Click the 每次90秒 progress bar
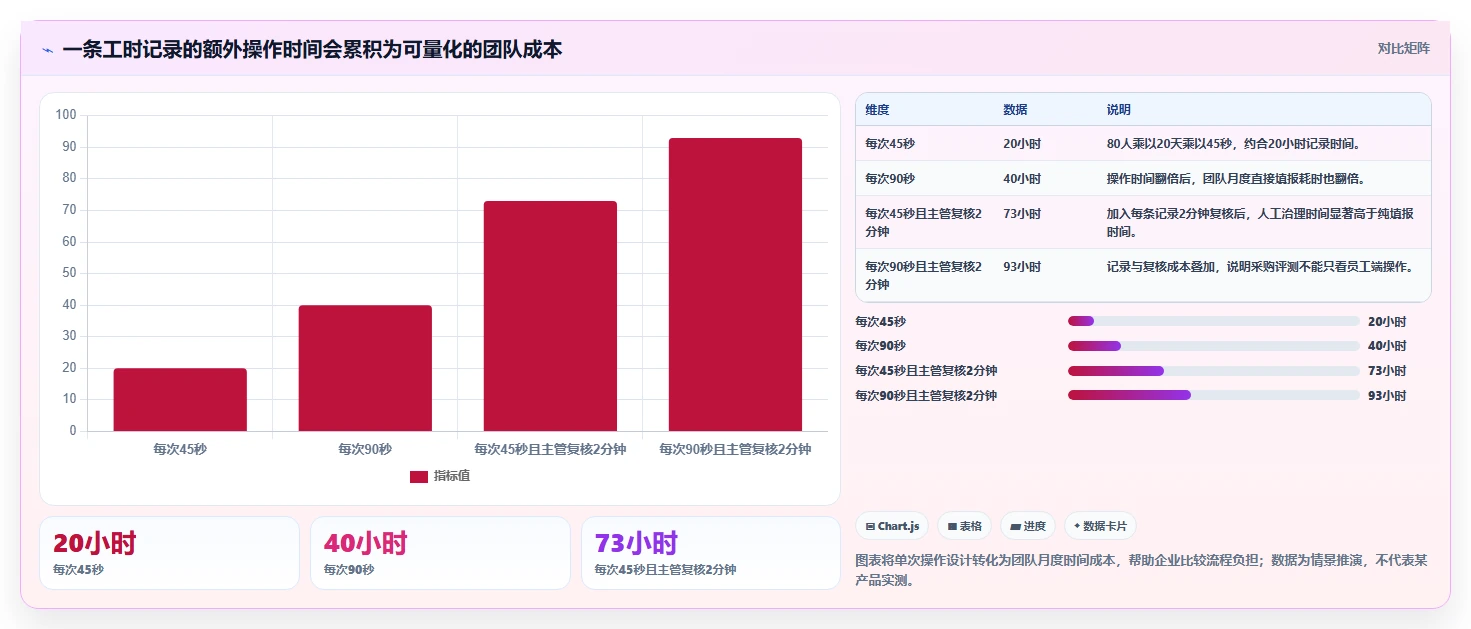1471x629 pixels. [x=1214, y=346]
